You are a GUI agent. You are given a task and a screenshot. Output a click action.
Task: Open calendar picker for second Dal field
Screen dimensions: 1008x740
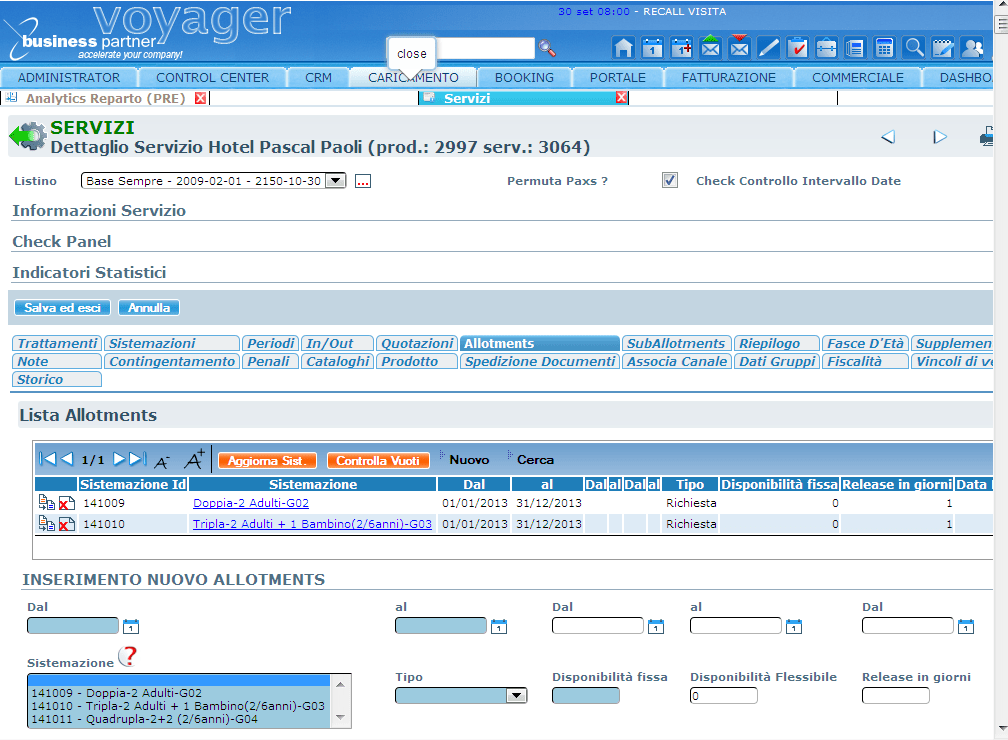pos(656,626)
